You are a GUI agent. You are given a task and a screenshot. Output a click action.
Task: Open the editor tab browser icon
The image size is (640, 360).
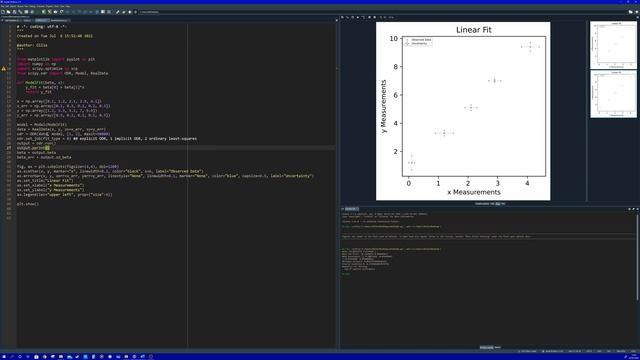point(2,20)
